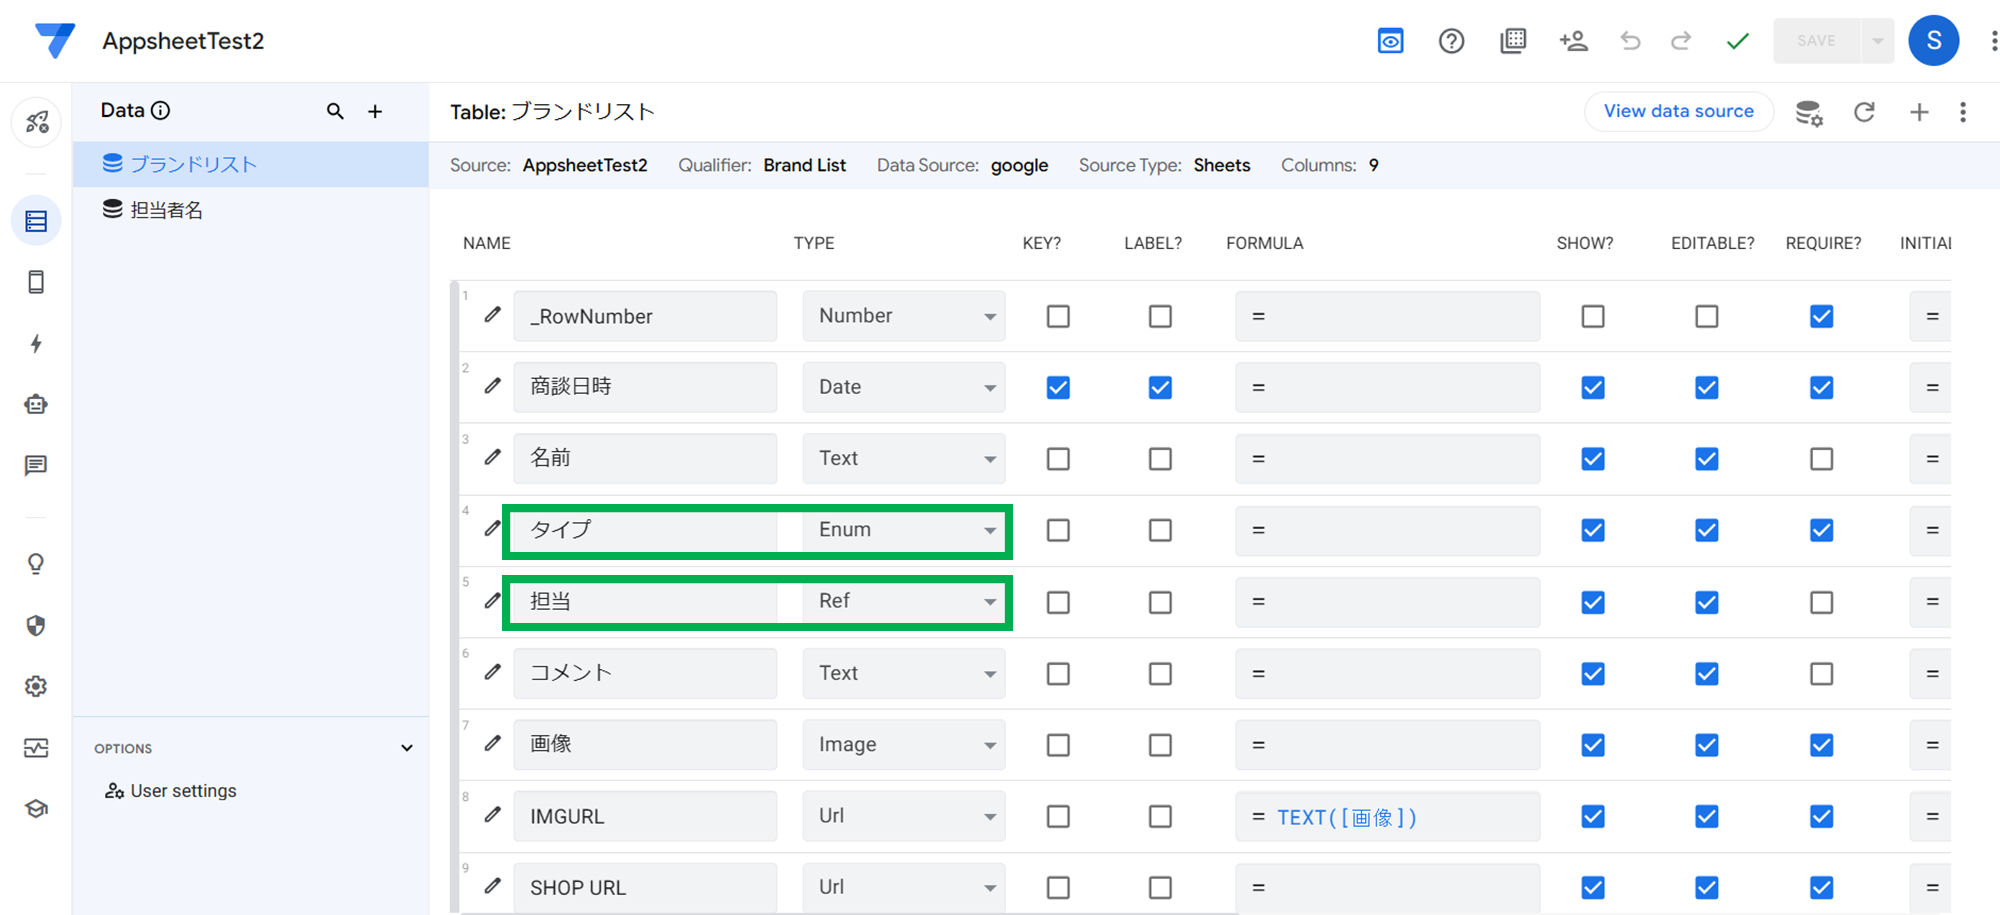The image size is (2000, 915).
Task: Toggle SHOW checkbox for SHOP URL
Action: tap(1593, 888)
